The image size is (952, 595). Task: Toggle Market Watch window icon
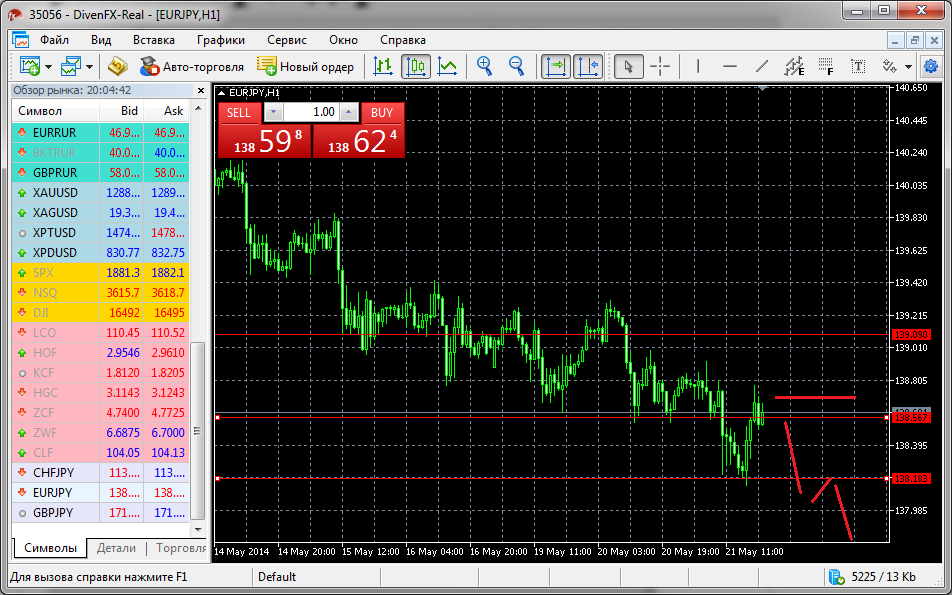pos(117,66)
